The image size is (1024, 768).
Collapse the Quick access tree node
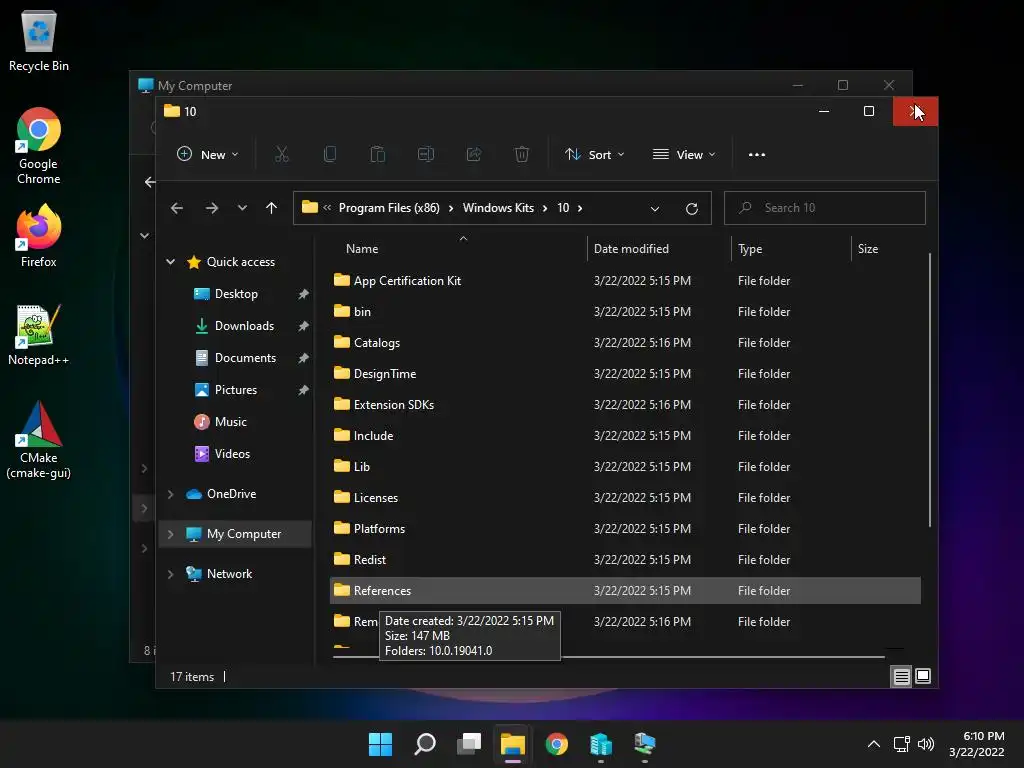click(170, 262)
